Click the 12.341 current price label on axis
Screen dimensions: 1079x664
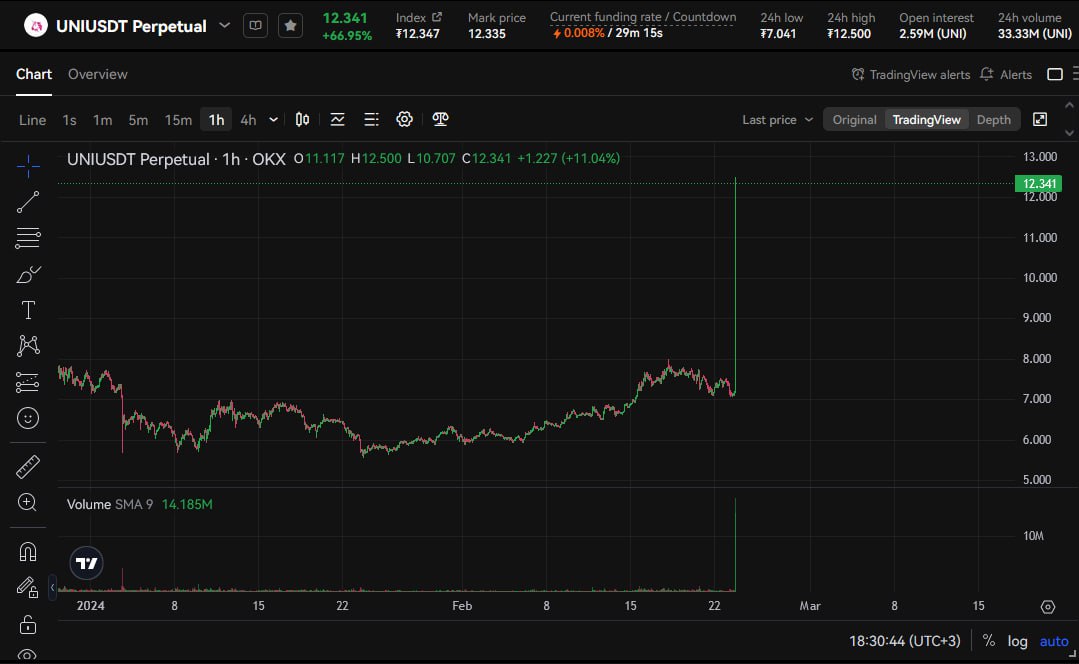[x=1038, y=184]
